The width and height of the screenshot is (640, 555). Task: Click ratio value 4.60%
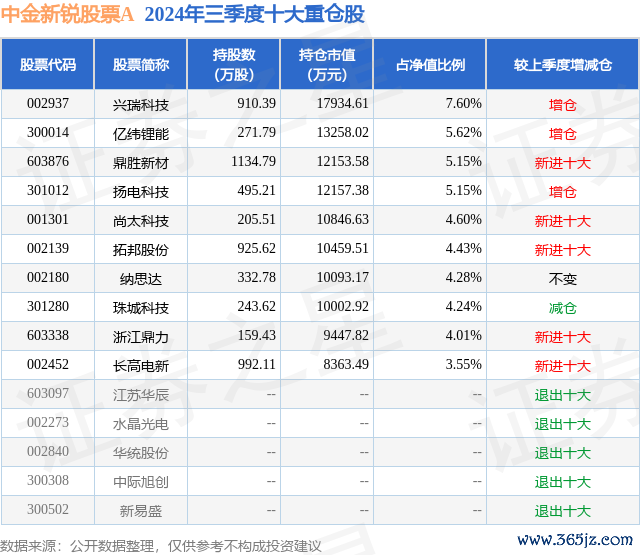tap(463, 220)
